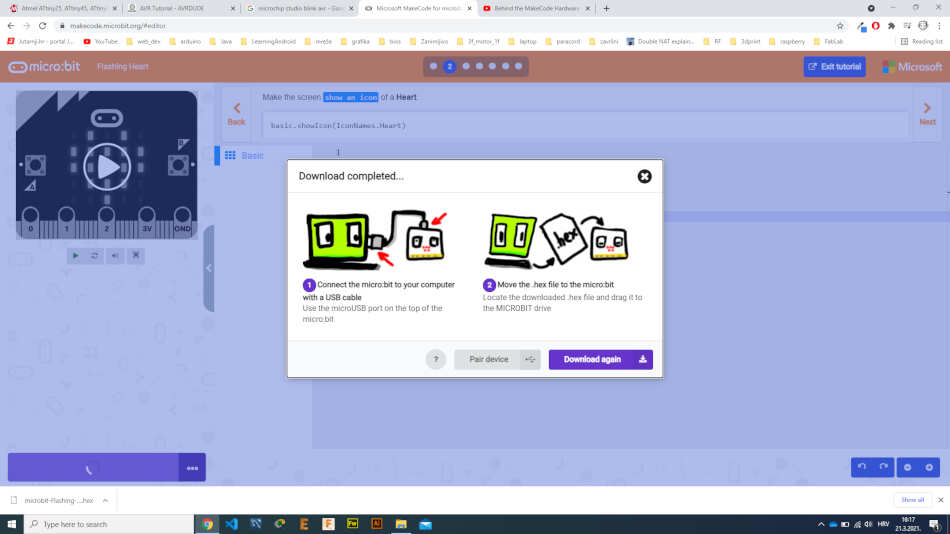Open the notification center

[935, 524]
